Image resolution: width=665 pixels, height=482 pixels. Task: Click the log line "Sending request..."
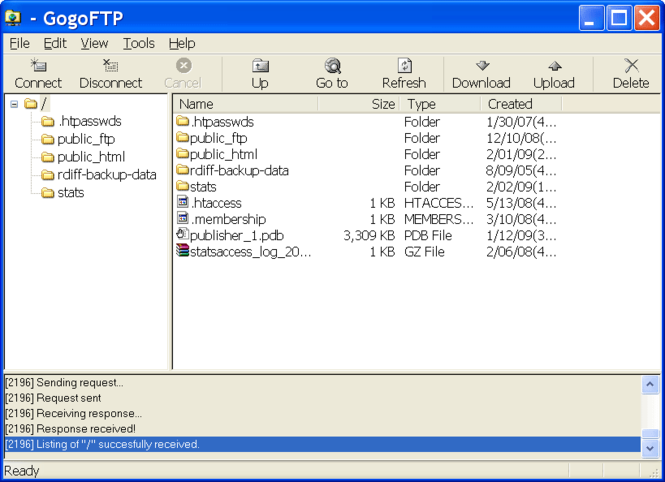pos(64,383)
